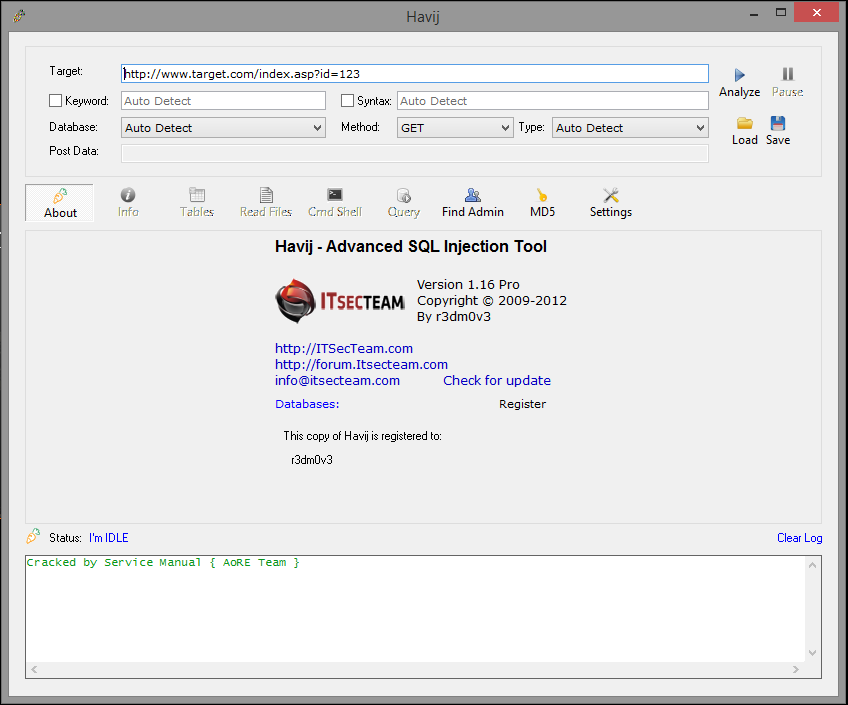This screenshot has width=848, height=705.
Task: Click the Databases: link
Action: pyautogui.click(x=307, y=404)
